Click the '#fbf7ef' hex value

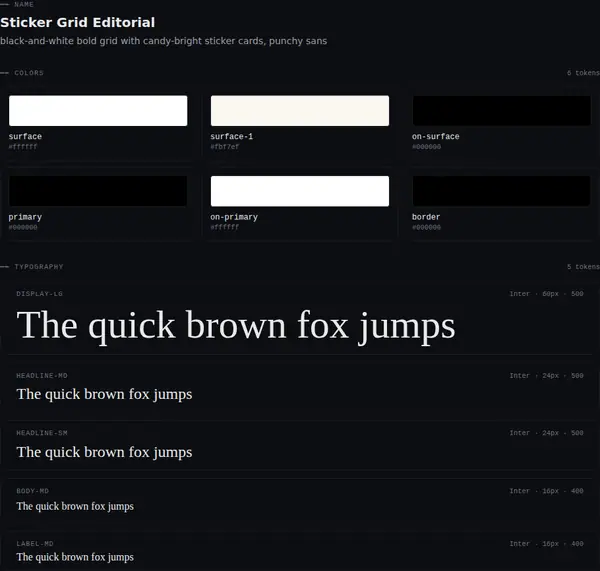(x=225, y=147)
